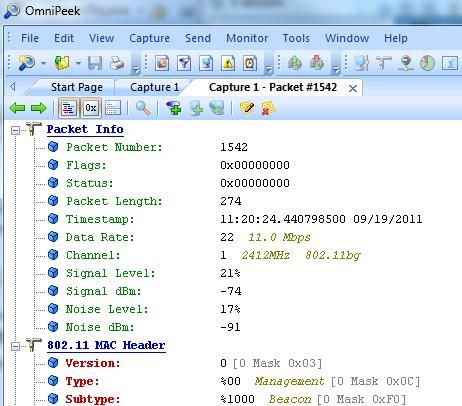The width and height of the screenshot is (462, 406).
Task: Go to next packet with green right arrow
Action: (x=38, y=108)
